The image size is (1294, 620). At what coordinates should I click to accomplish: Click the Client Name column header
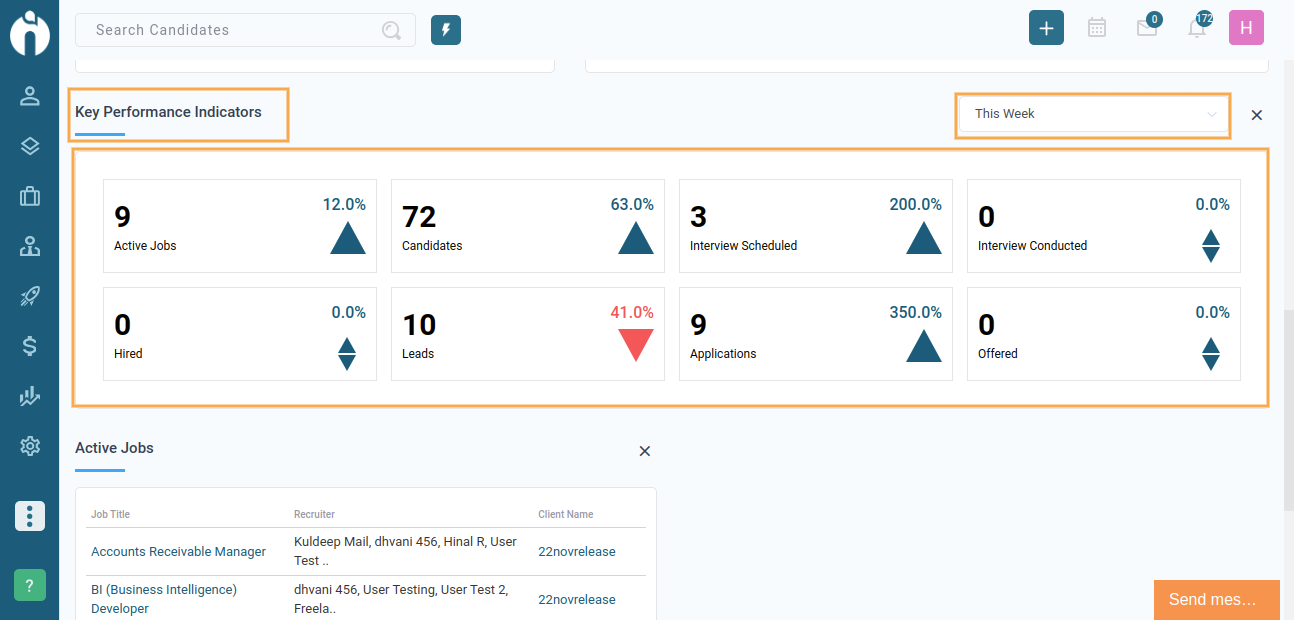tap(566, 514)
